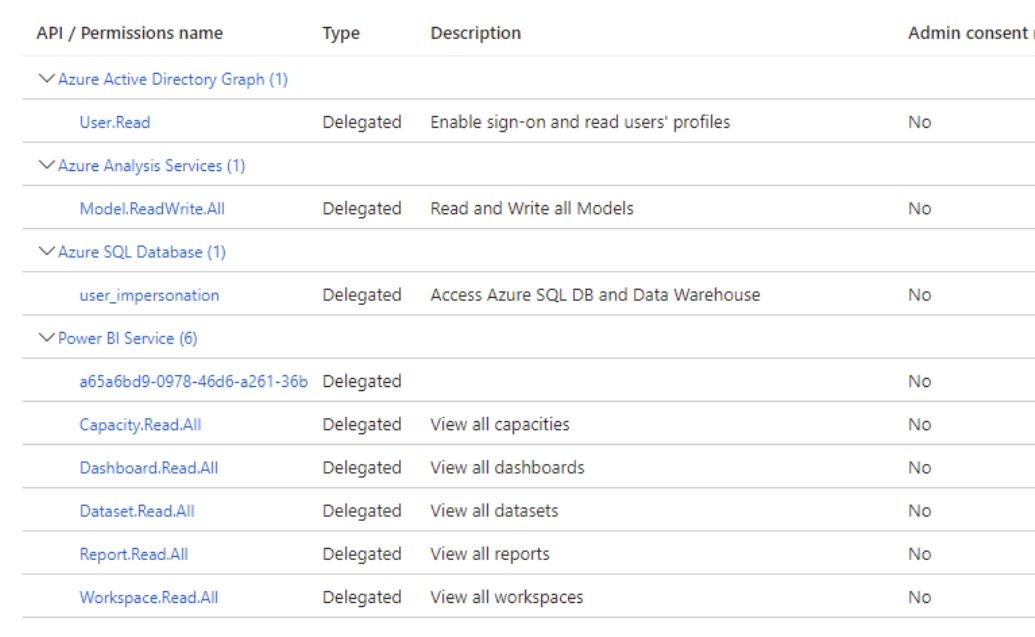
Task: Click the Description column header
Action: coord(475,34)
